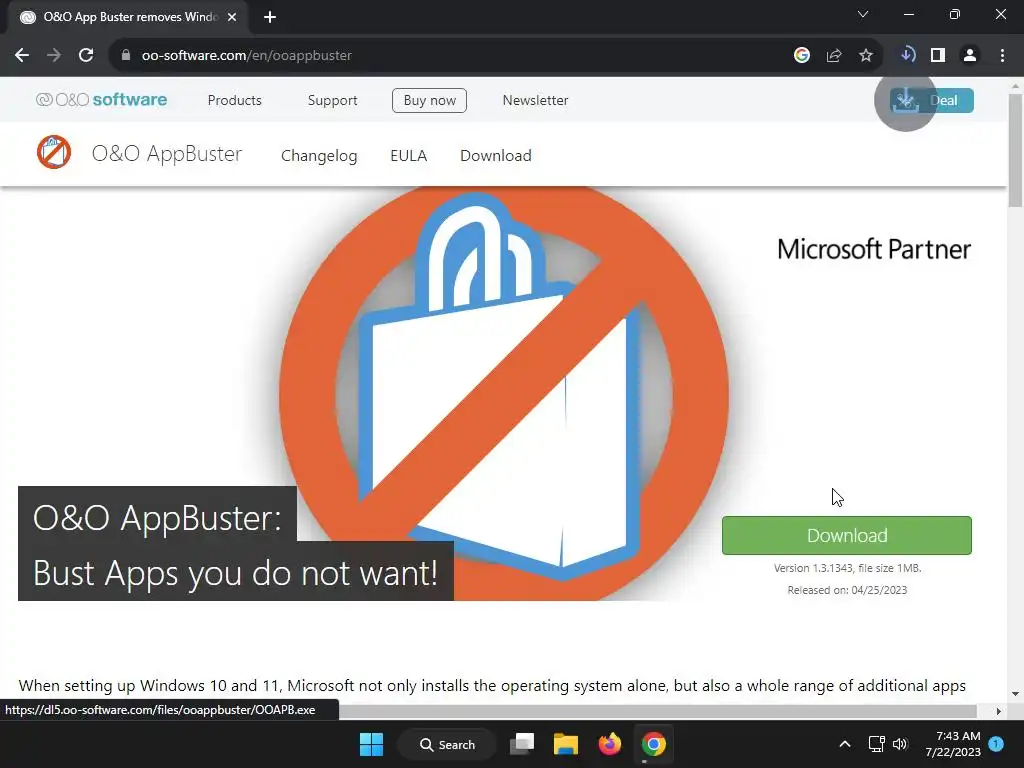Open File Explorer from taskbar
The height and width of the screenshot is (768, 1024).
[x=566, y=744]
